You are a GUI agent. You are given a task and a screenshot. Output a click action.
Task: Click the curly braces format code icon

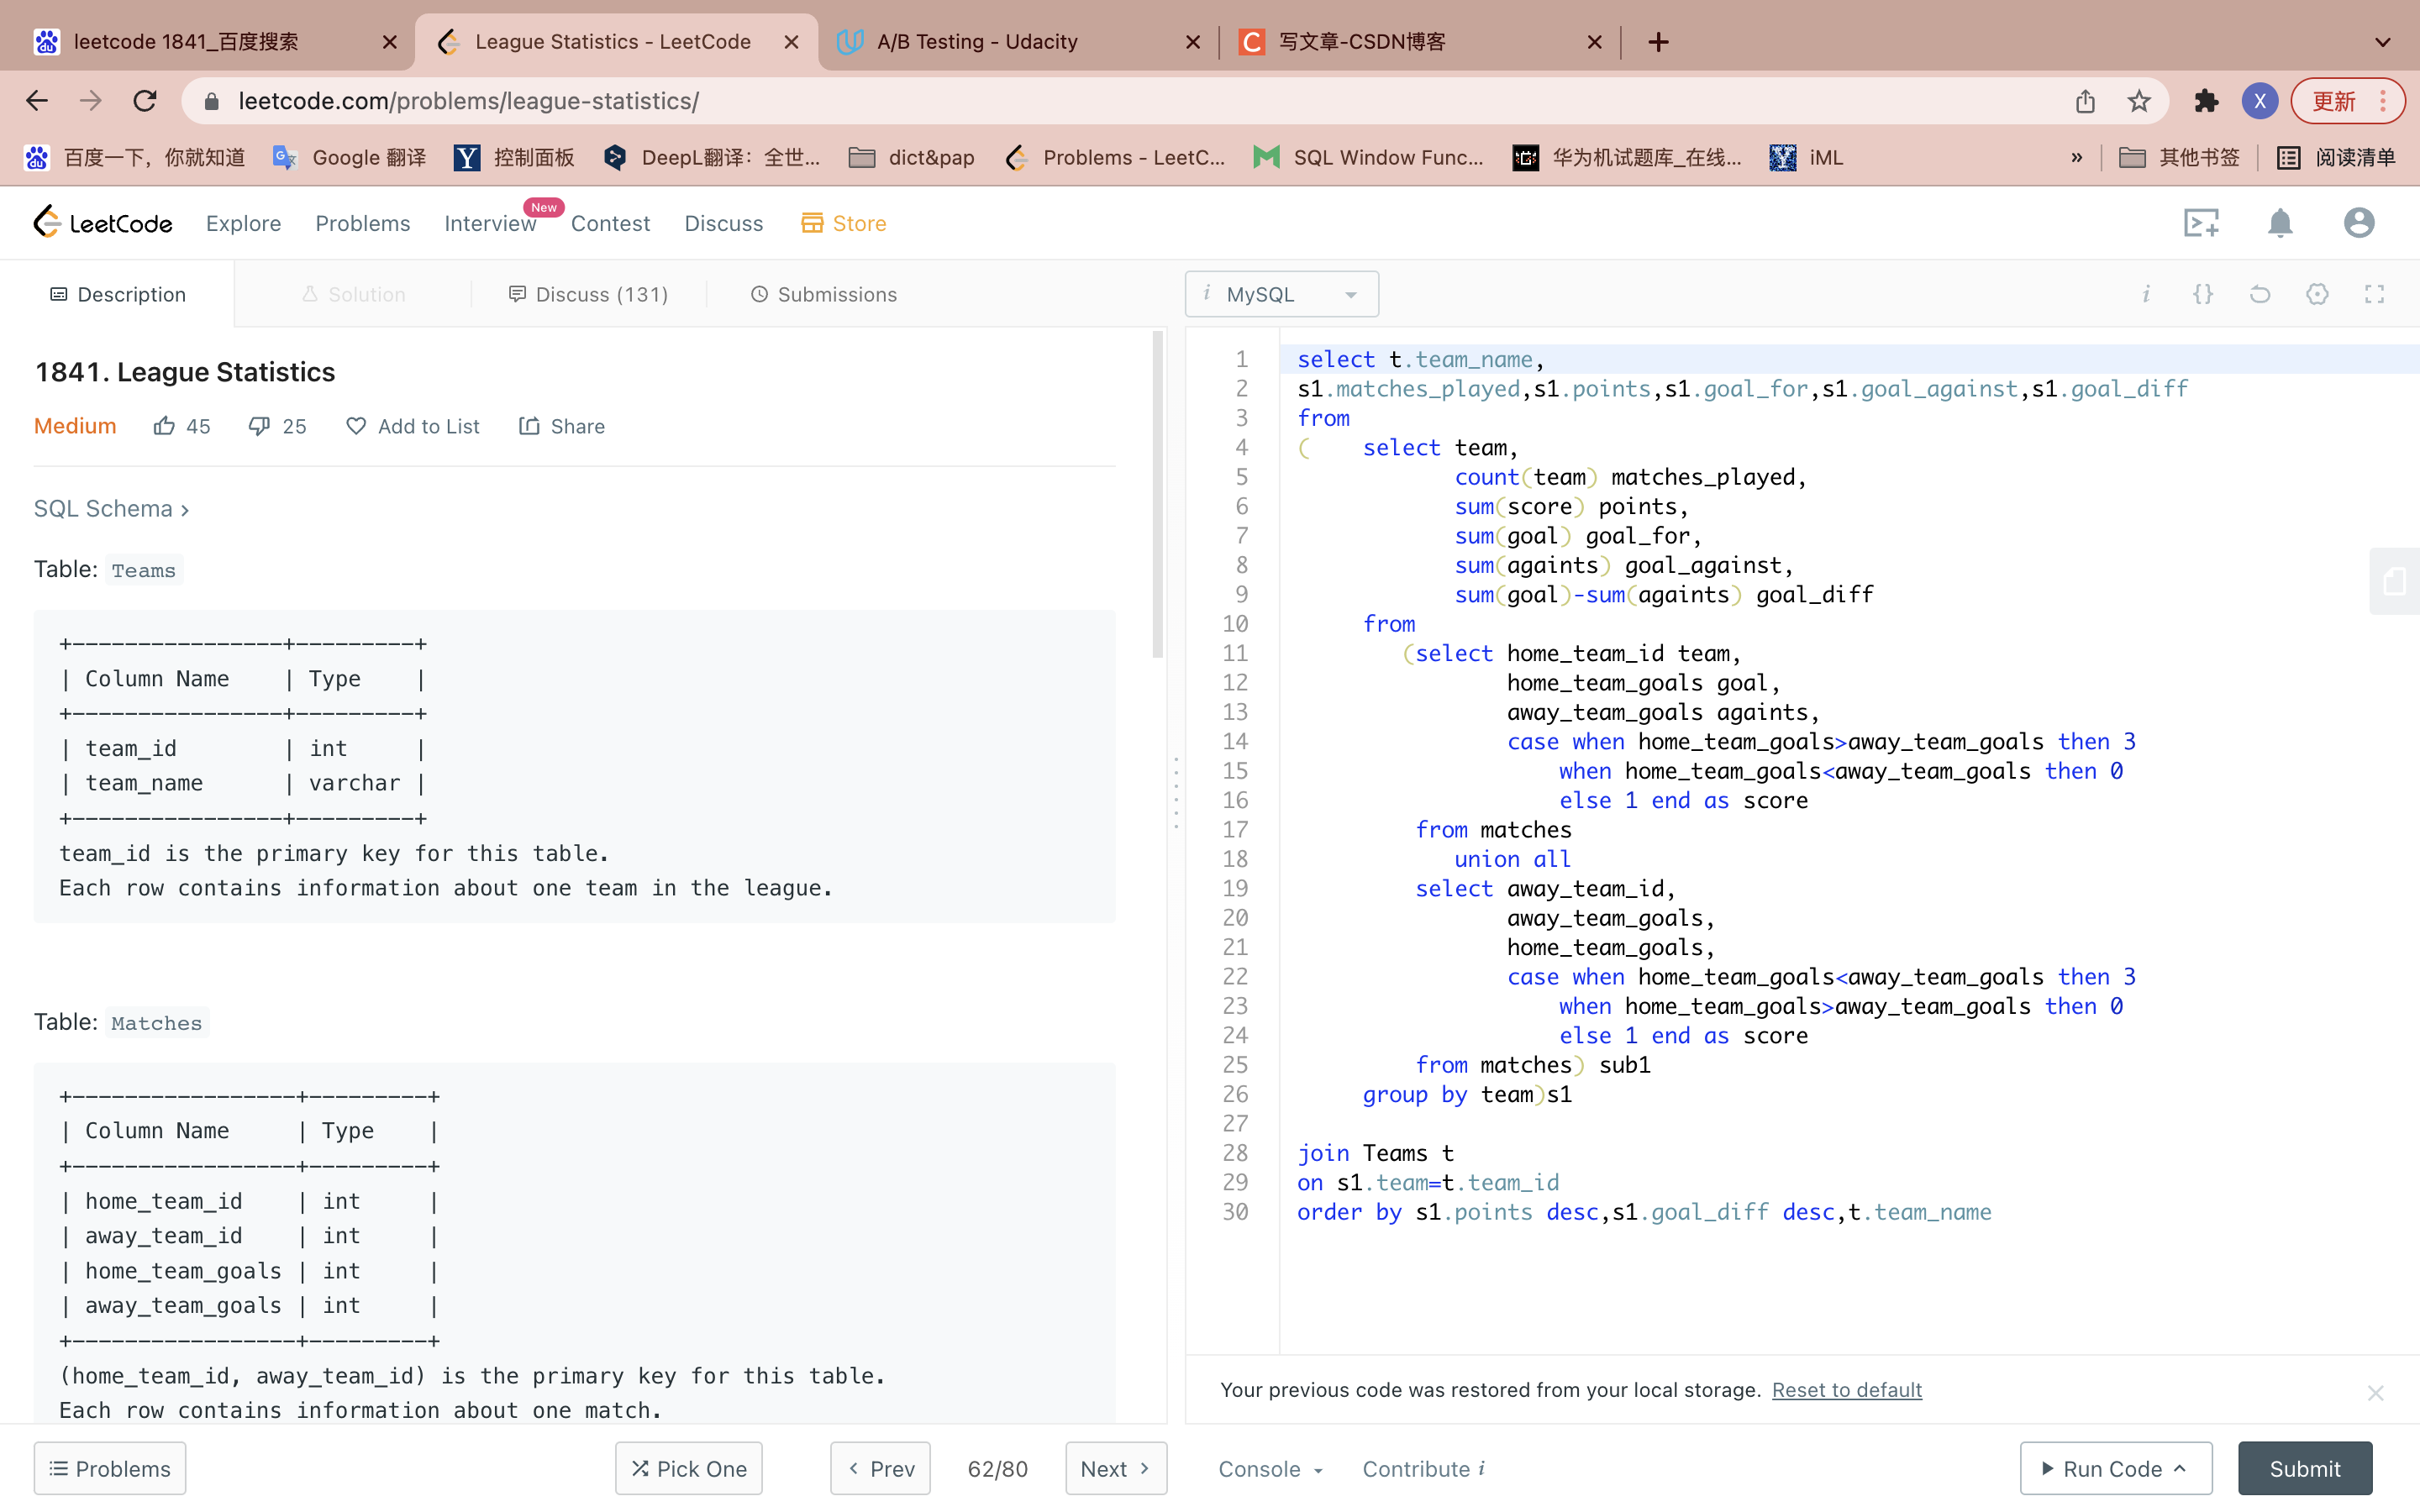point(2203,294)
